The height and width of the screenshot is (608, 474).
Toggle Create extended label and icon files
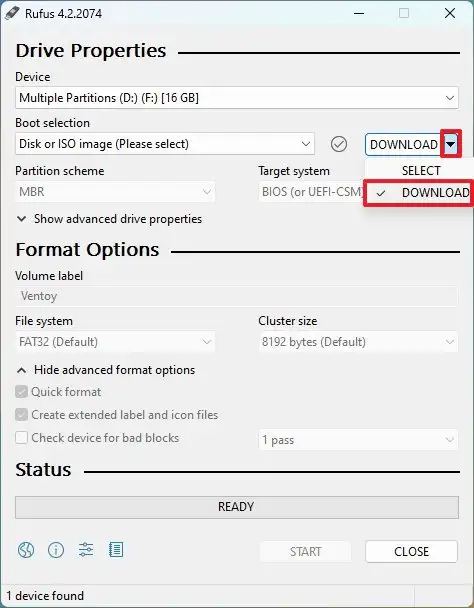[x=21, y=415]
